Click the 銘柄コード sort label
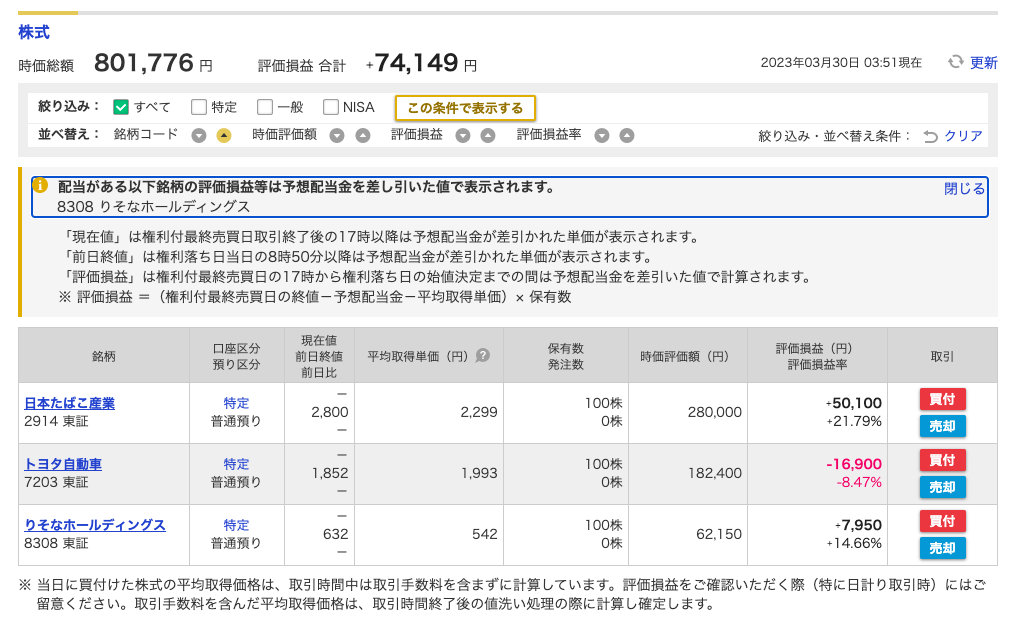Screen dimensions: 1015x622 pos(146,135)
